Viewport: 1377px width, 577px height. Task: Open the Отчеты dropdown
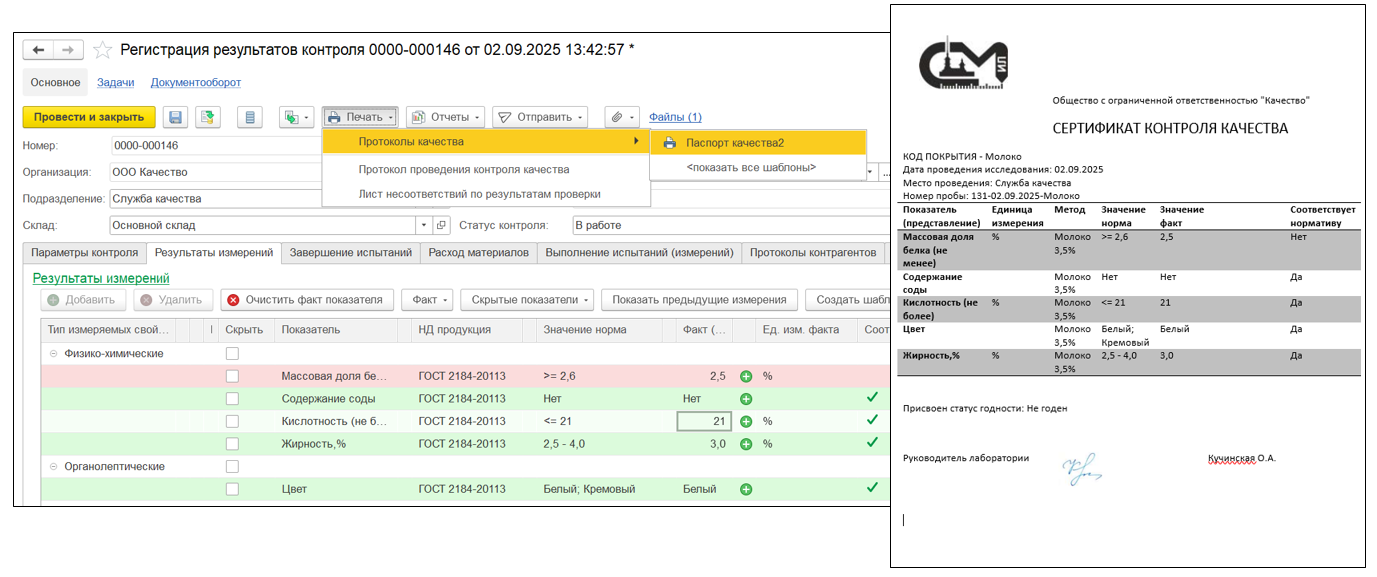[x=445, y=118]
